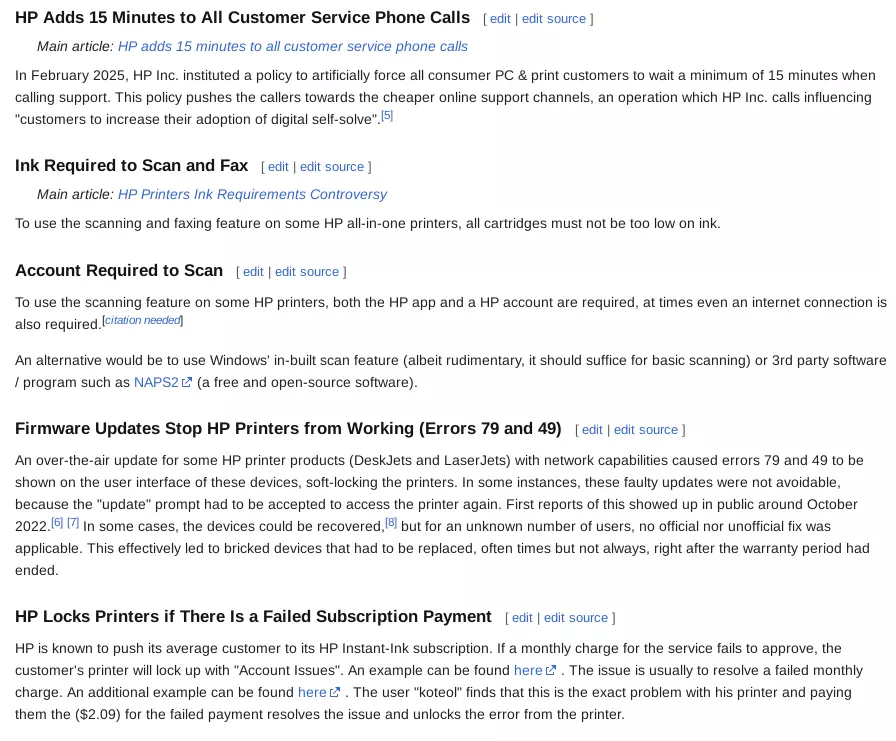Jump to footnote [7]
This screenshot has height=741, width=896.
coord(73,522)
